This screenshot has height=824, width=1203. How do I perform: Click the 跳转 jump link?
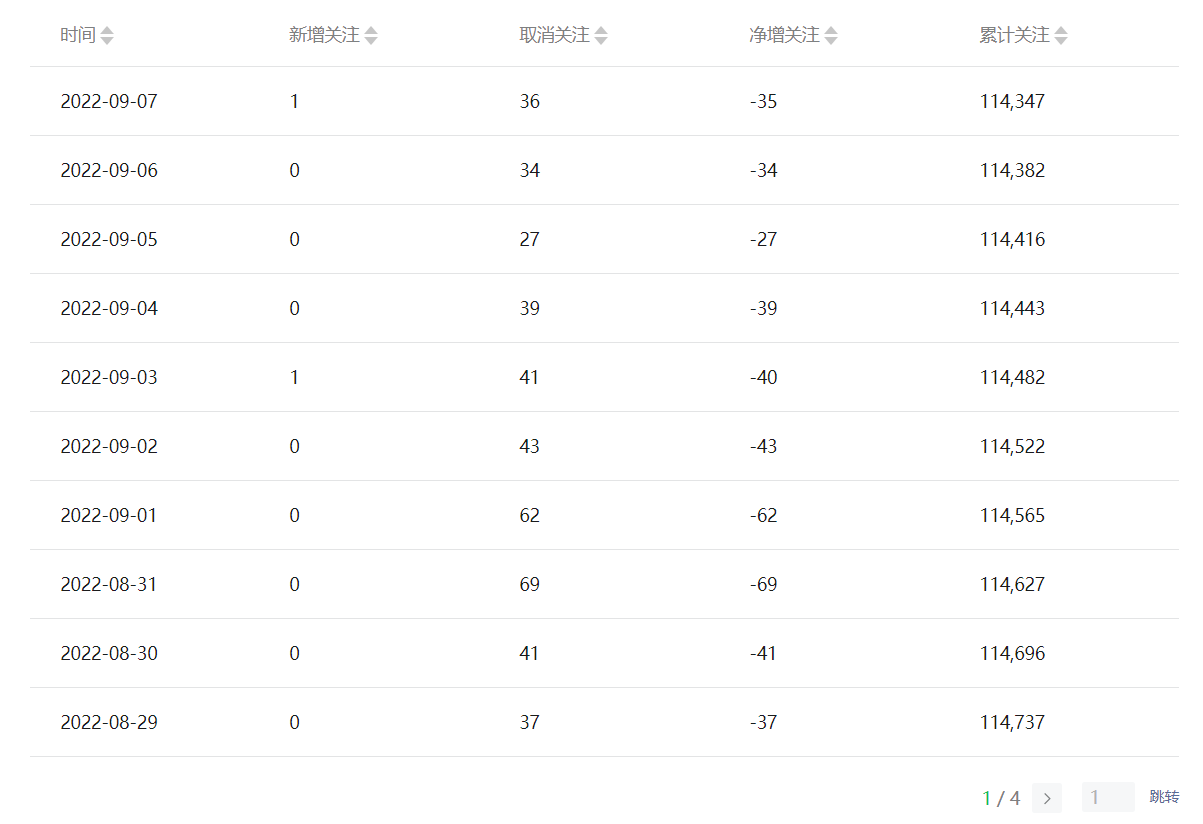pyautogui.click(x=1164, y=797)
